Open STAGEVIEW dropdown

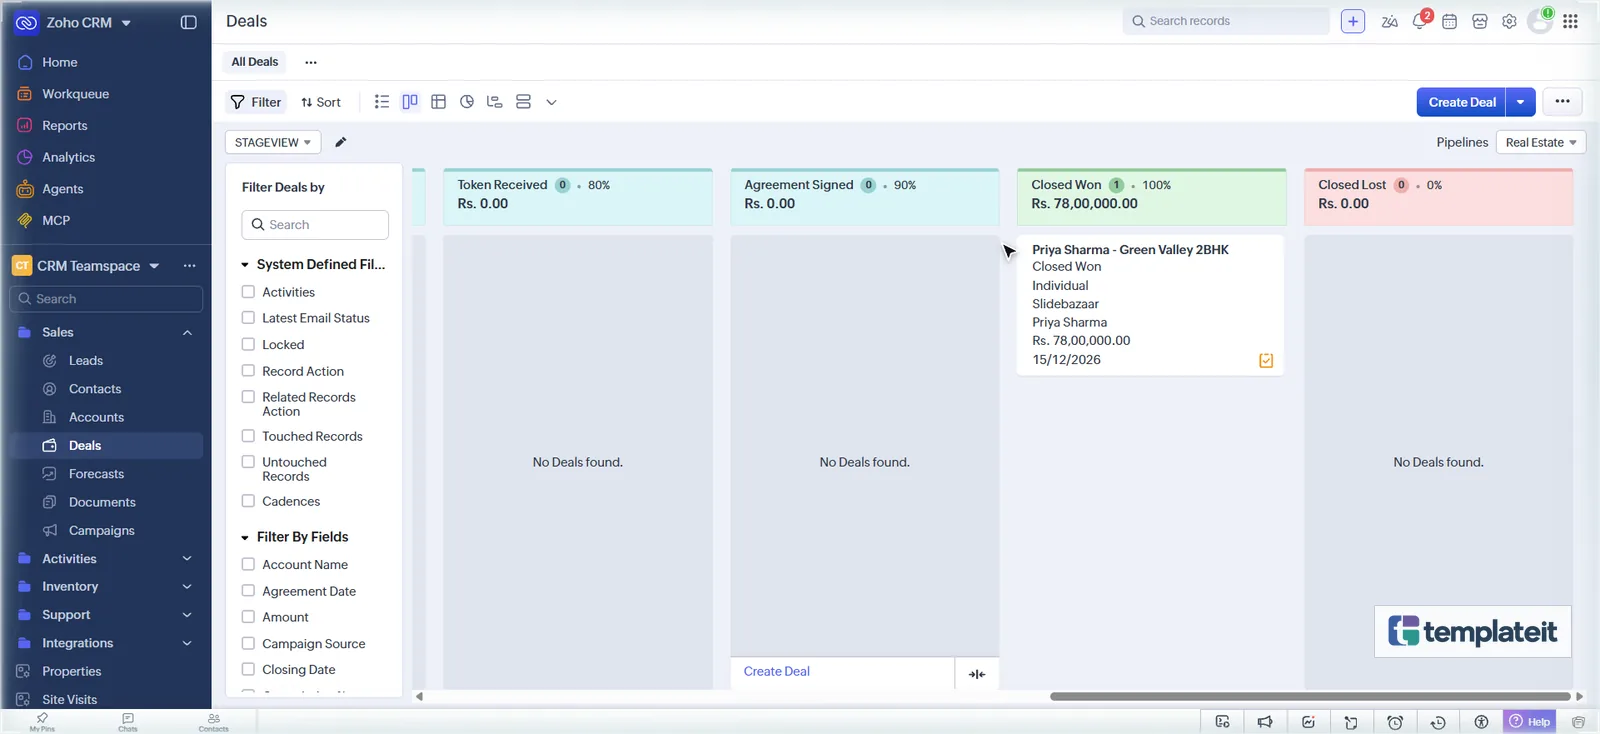(272, 142)
